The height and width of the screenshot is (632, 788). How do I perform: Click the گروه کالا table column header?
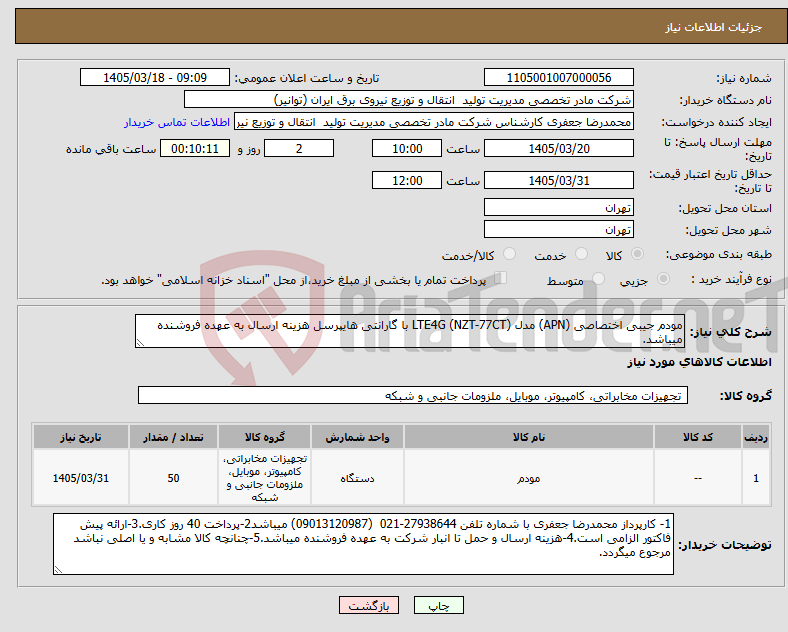coord(264,437)
